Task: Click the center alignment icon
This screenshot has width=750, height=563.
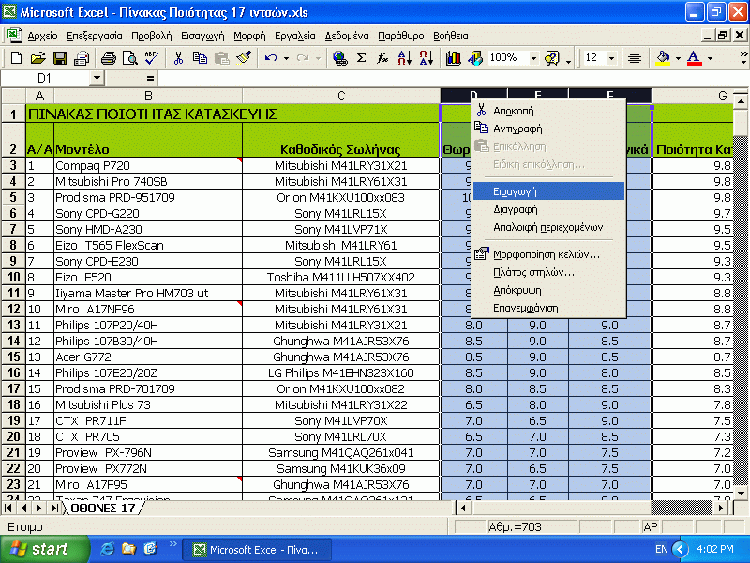Action: click(634, 58)
